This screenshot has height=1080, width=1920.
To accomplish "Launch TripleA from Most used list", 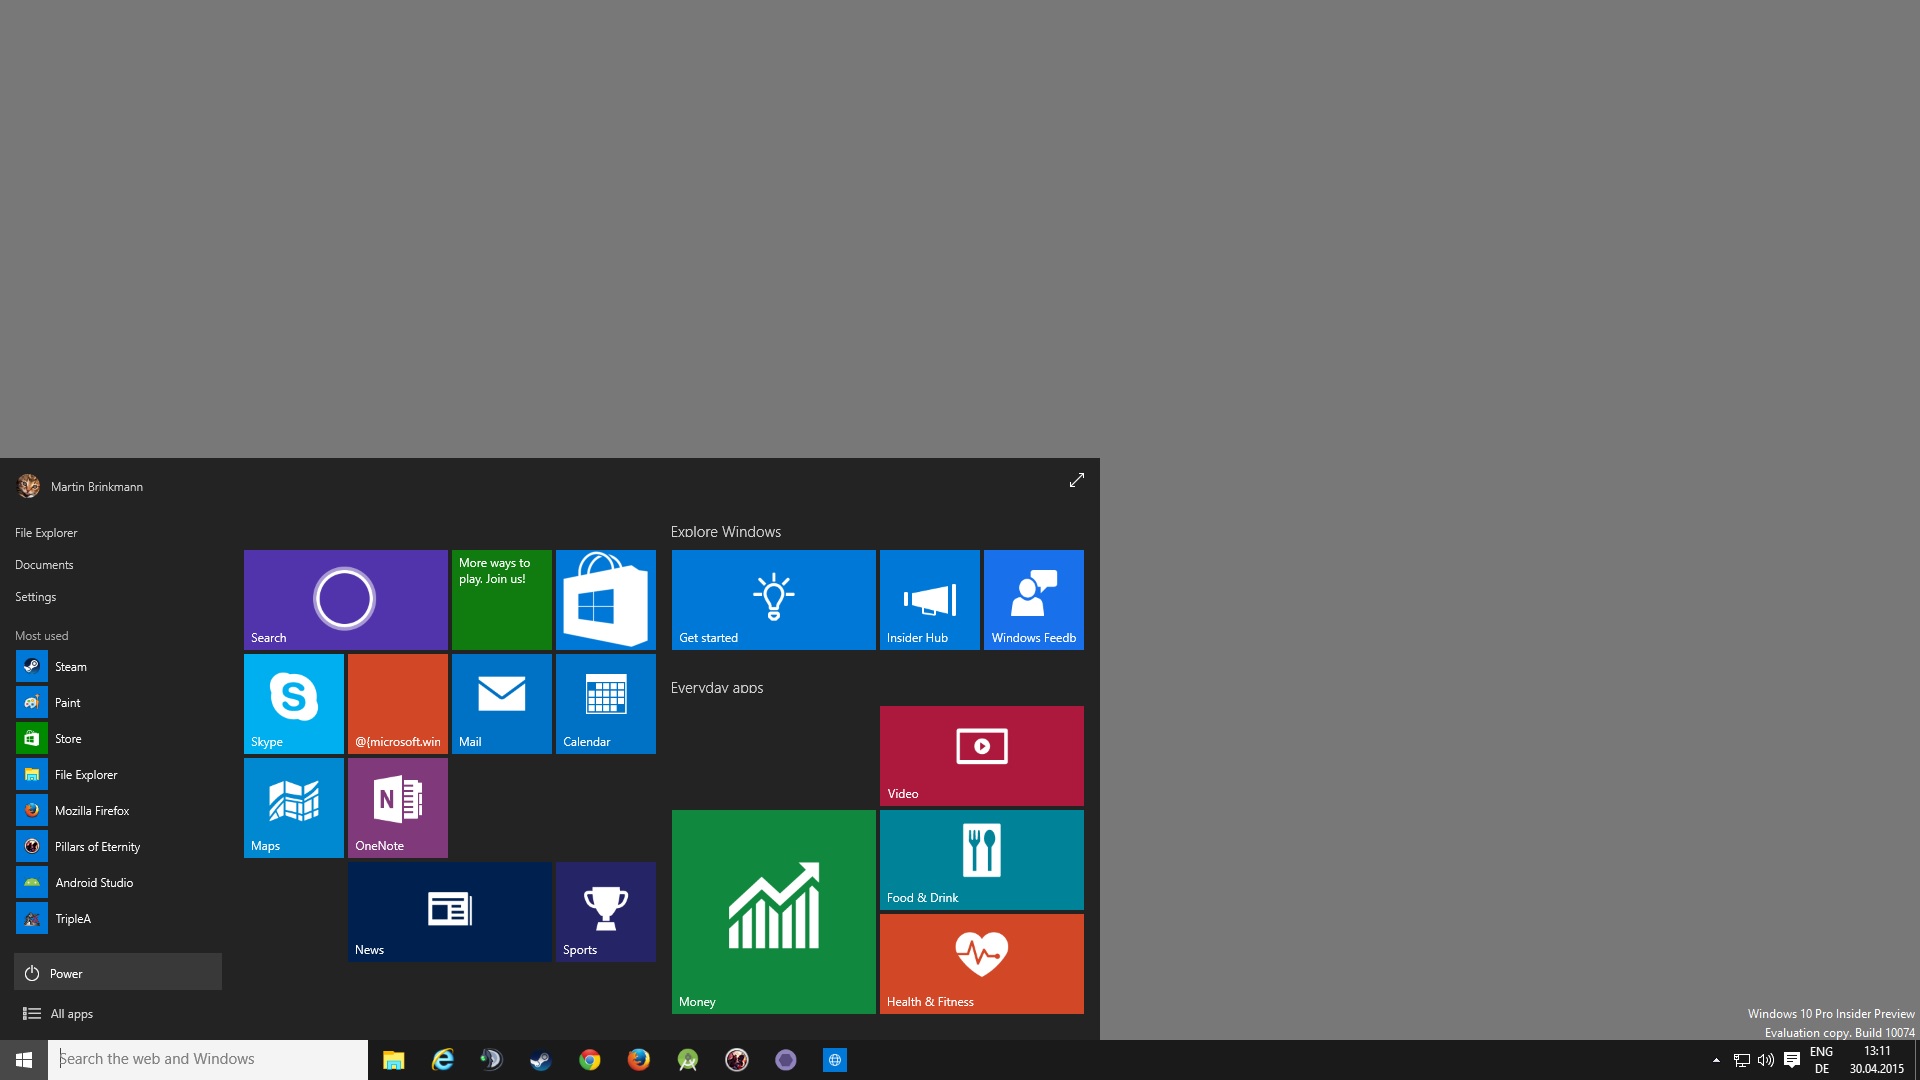I will (x=118, y=918).
